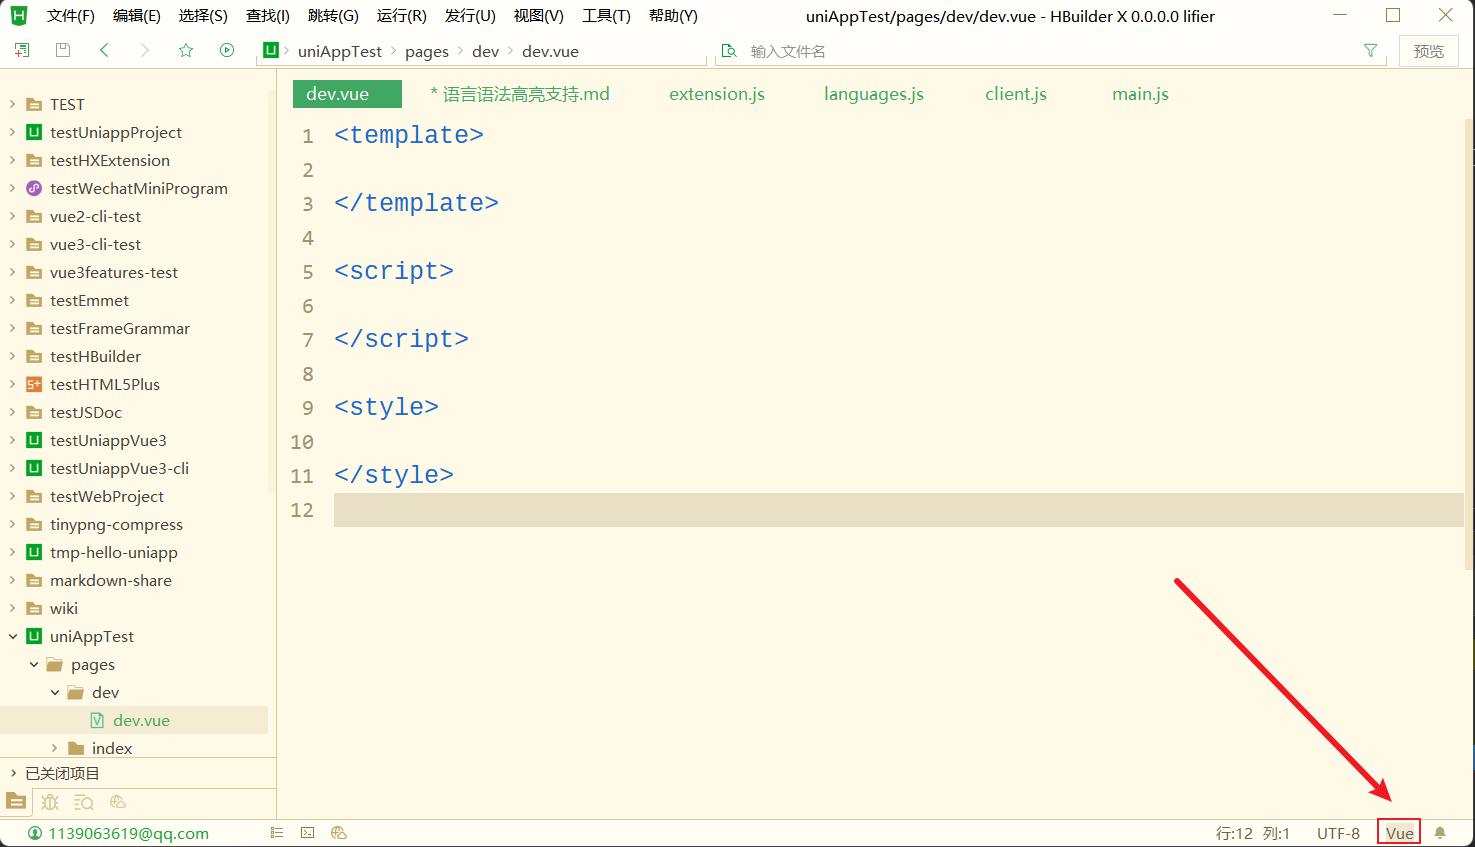The height and width of the screenshot is (847, 1475).
Task: Click the user account avatar icon
Action: pyautogui.click(x=35, y=833)
